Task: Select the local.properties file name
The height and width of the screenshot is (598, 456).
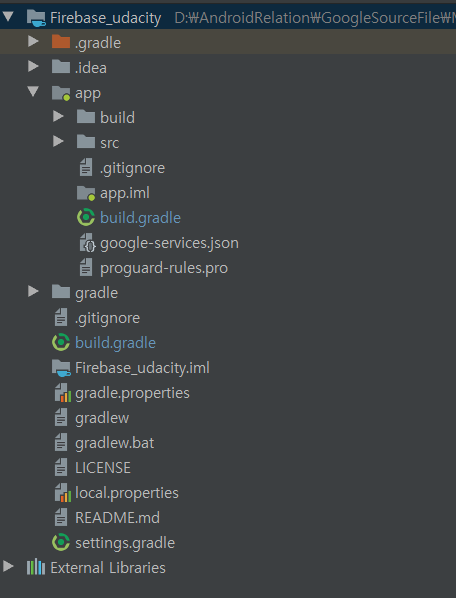Action: click(127, 493)
